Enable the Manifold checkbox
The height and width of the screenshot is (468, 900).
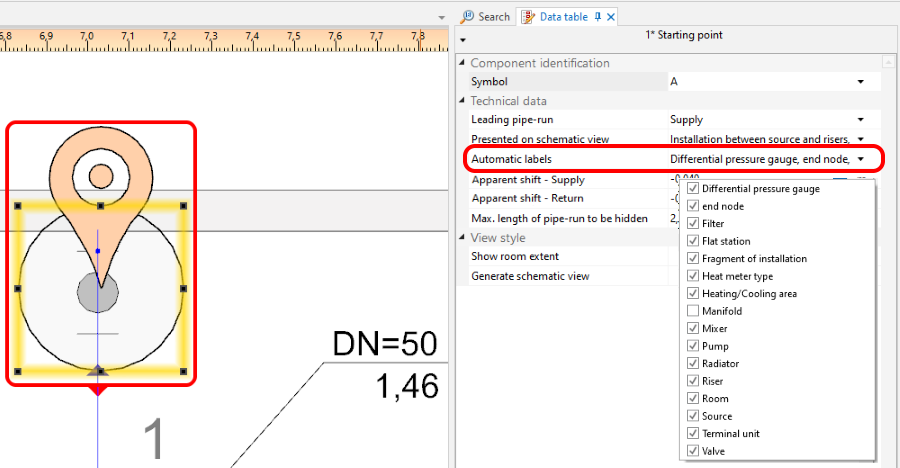(693, 311)
